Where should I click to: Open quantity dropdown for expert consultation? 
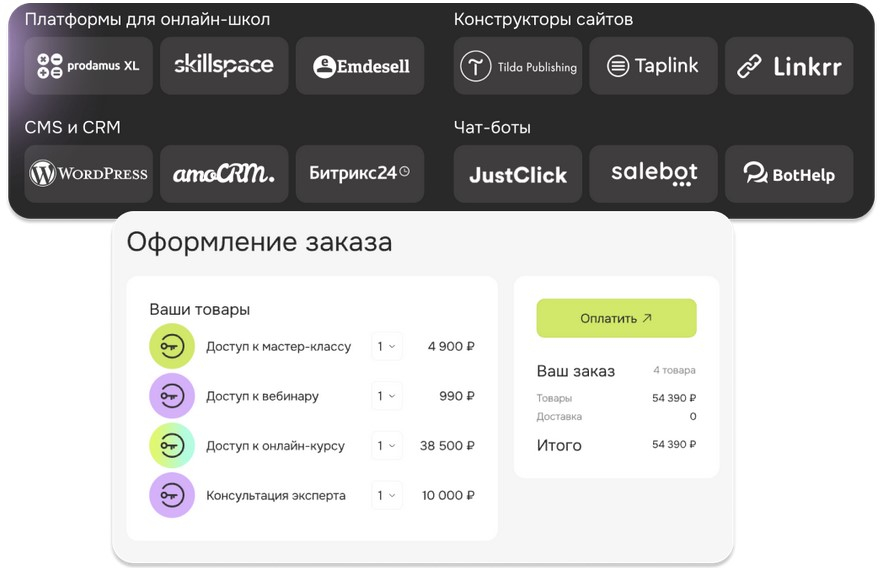pyautogui.click(x=387, y=495)
